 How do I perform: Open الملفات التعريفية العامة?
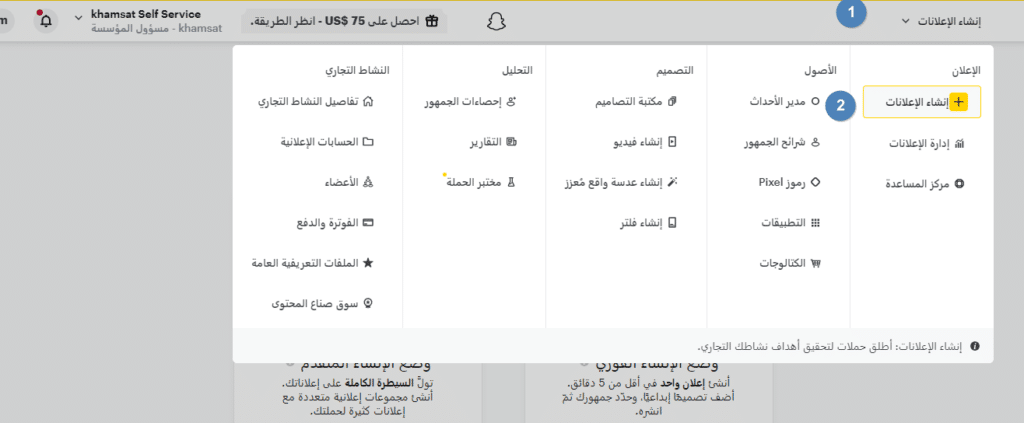(312, 264)
